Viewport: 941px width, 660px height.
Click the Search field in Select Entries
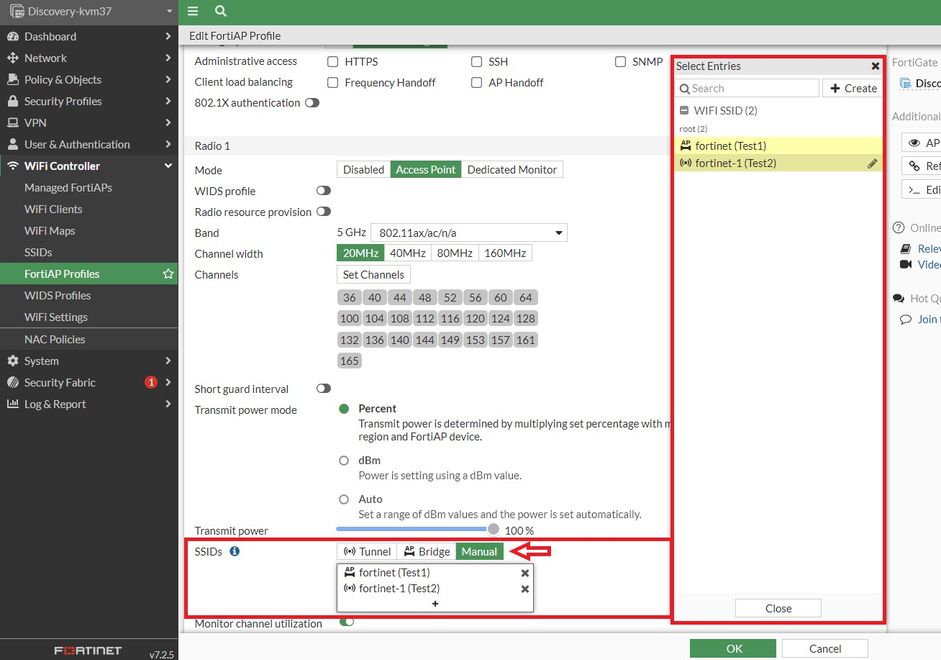747,88
